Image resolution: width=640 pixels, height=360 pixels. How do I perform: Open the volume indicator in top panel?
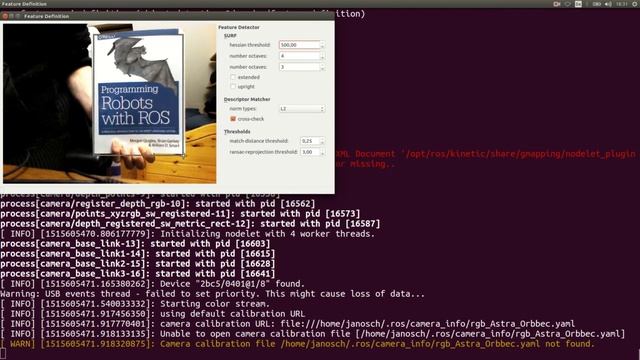click(608, 4)
